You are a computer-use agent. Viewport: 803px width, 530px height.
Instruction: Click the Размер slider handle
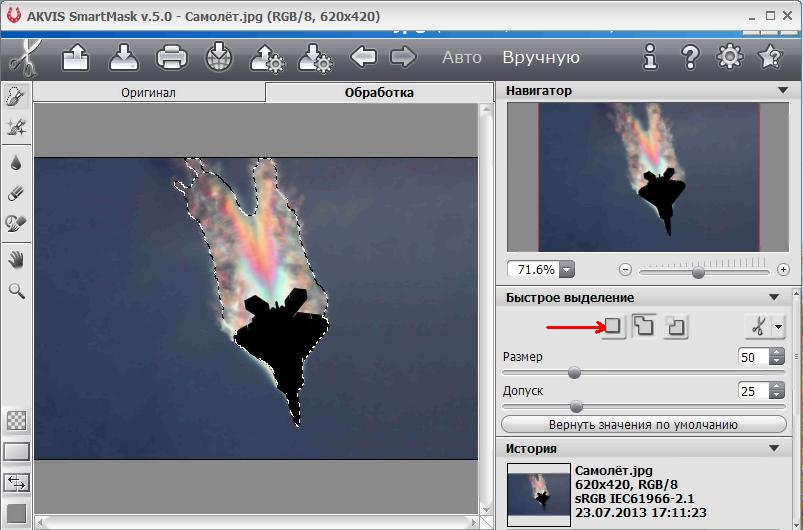pyautogui.click(x=574, y=372)
